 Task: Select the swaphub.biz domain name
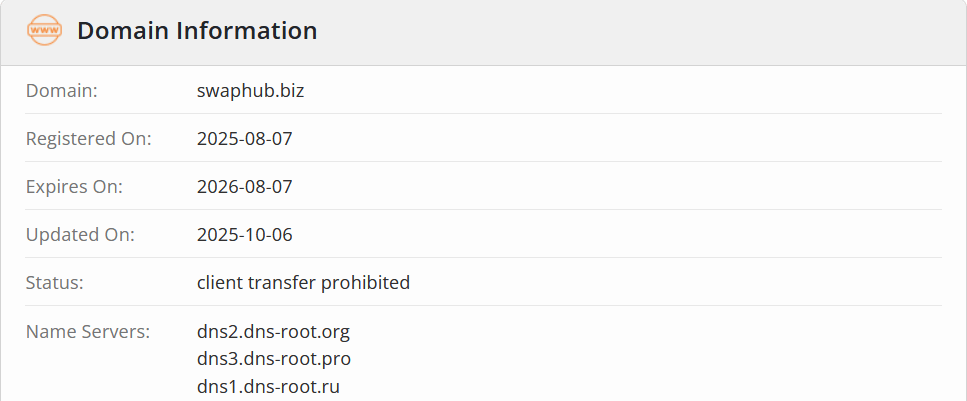click(250, 91)
